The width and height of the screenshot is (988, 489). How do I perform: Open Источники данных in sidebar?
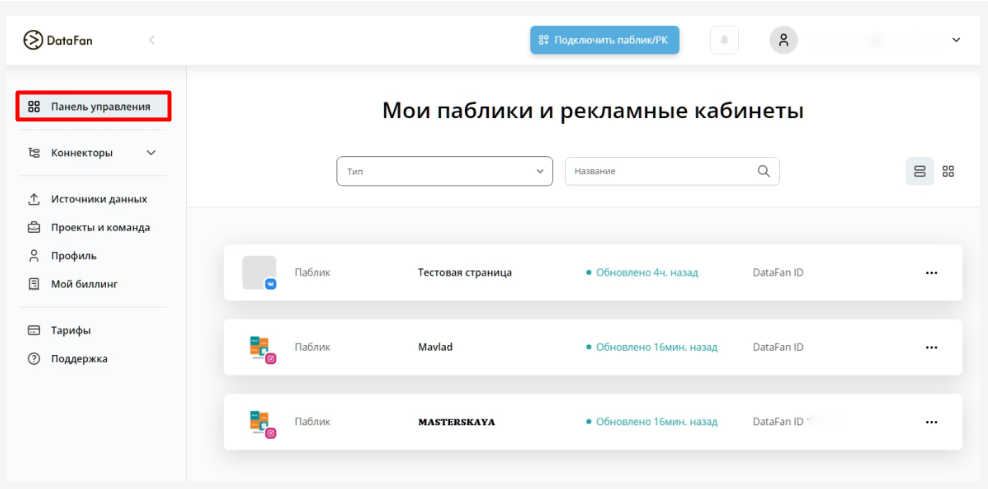(x=98, y=199)
